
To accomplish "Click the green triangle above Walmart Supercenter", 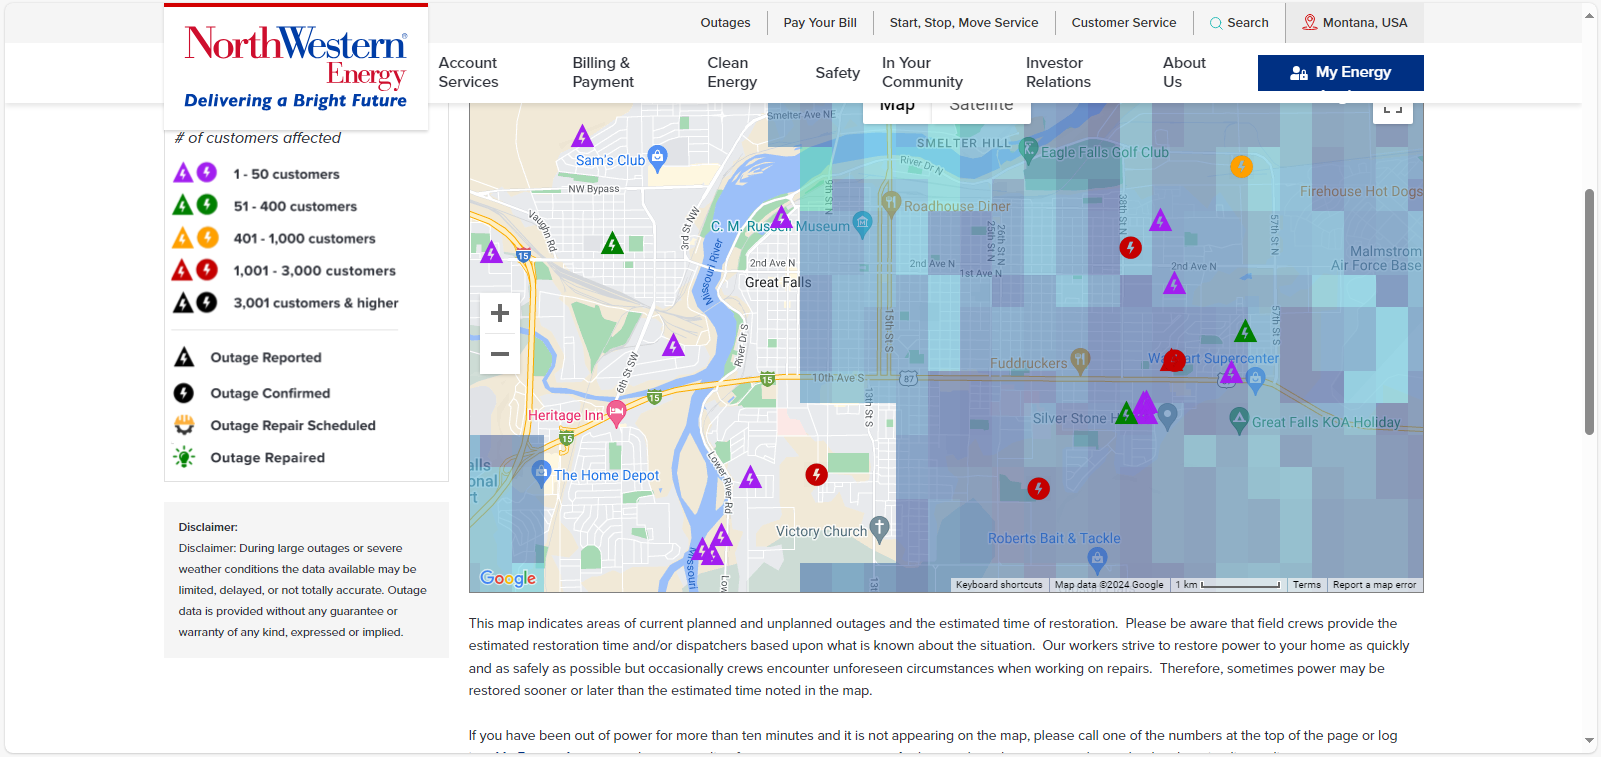I will 1245,331.
